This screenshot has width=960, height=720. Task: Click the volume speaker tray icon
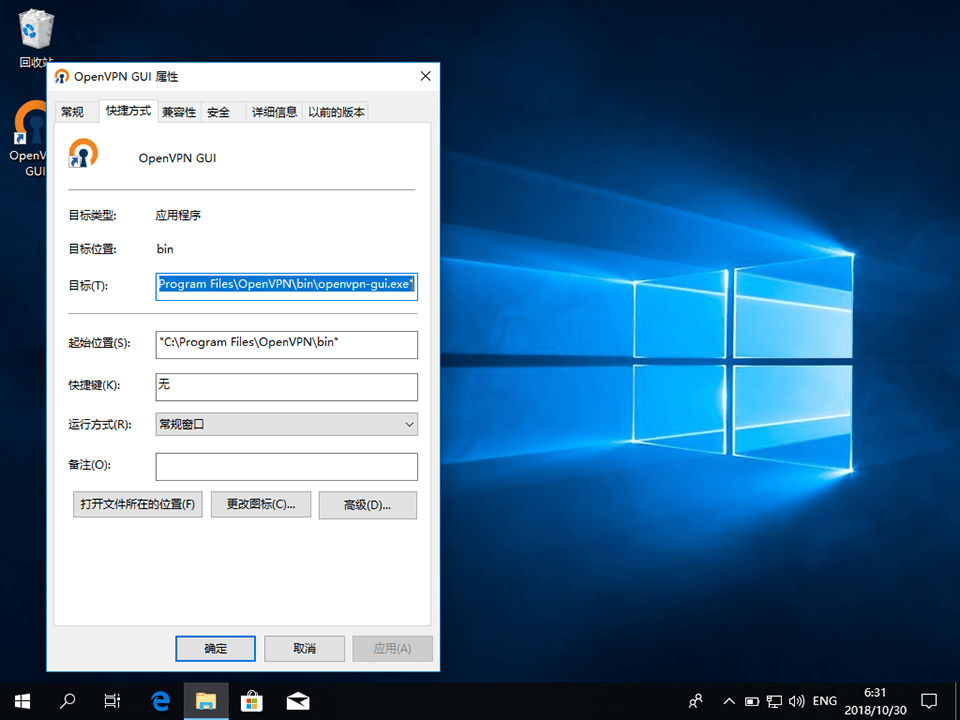[x=797, y=701]
